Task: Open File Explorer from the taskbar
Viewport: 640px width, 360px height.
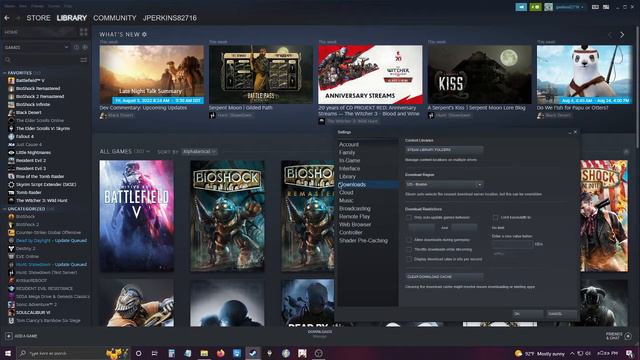Action: (x=204, y=353)
